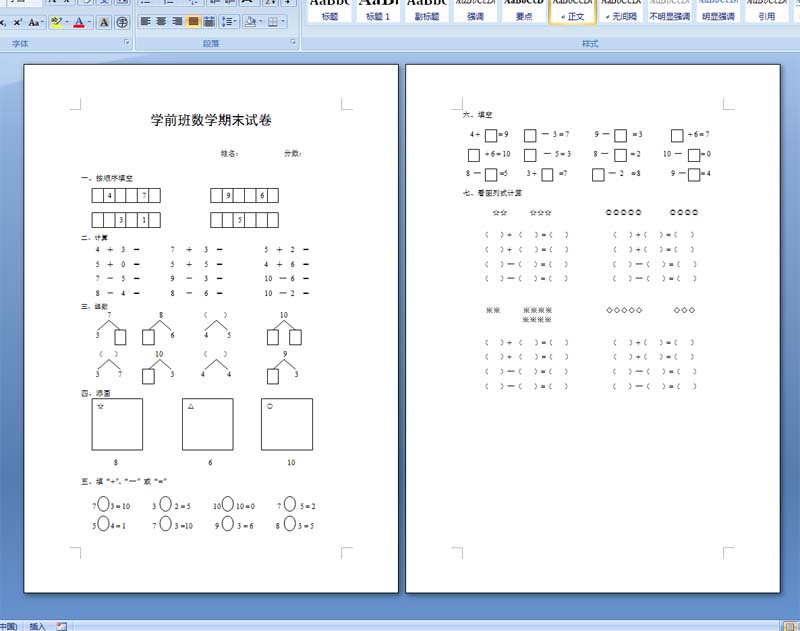Align text left

coord(145,21)
